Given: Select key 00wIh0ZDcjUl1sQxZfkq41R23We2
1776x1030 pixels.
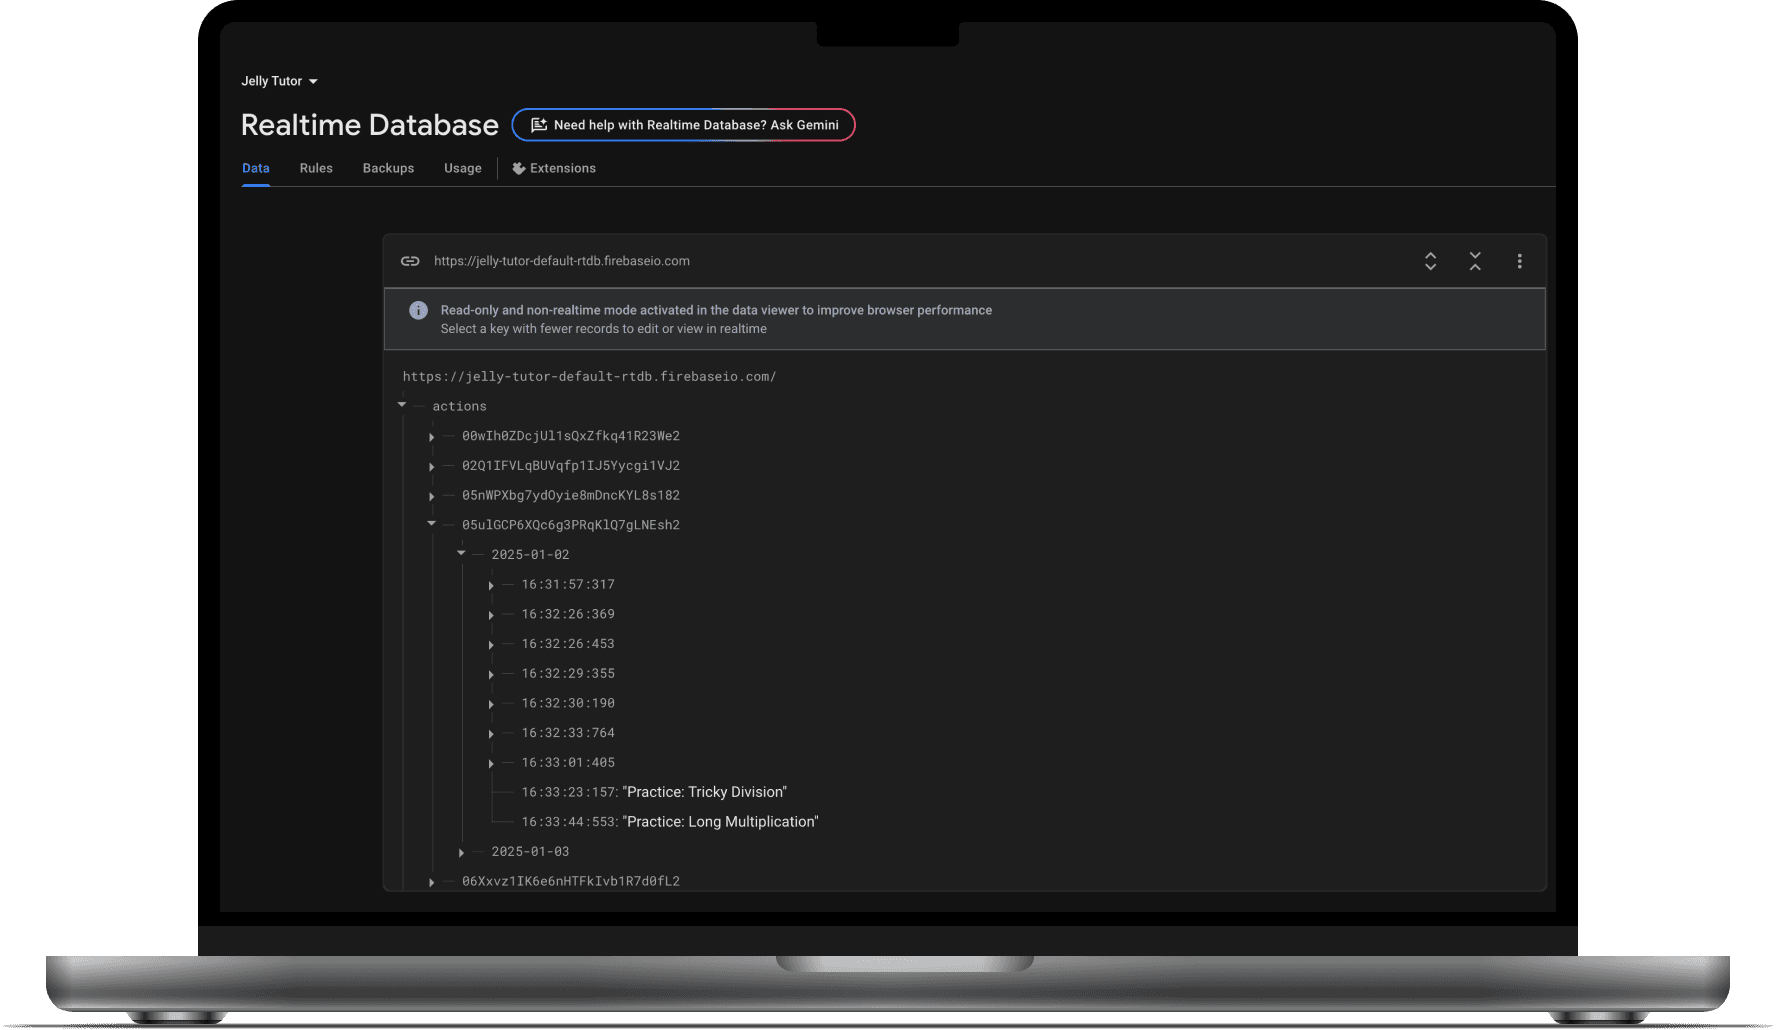Looking at the screenshot, I should coord(571,436).
